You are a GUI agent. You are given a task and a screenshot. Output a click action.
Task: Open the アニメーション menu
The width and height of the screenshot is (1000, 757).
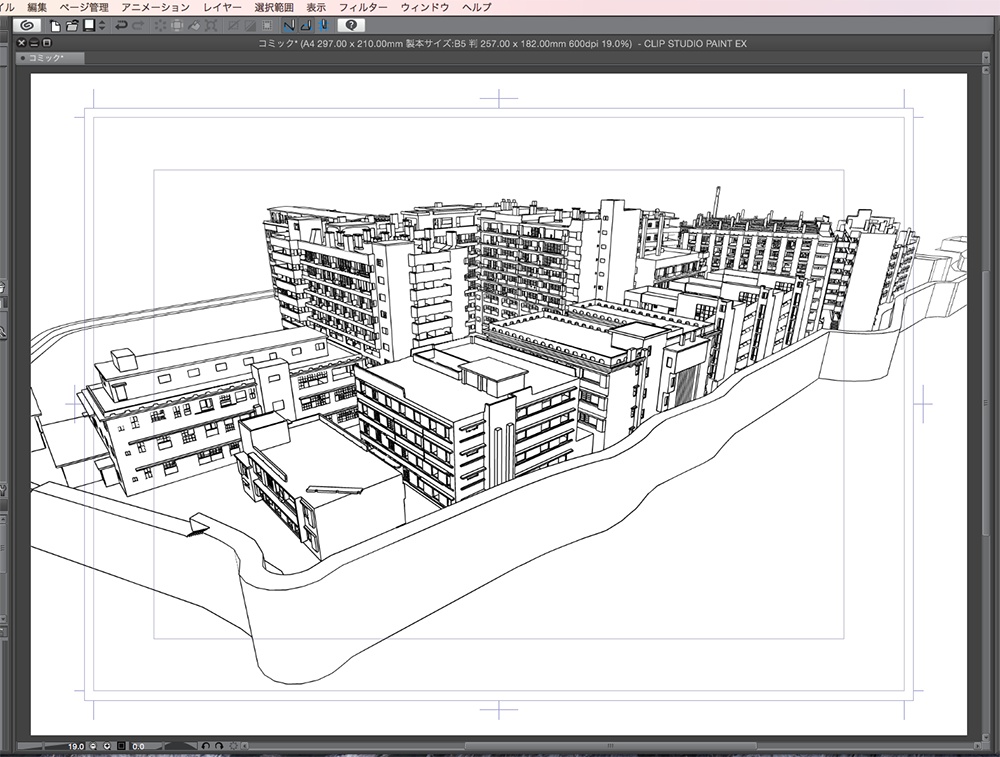154,7
